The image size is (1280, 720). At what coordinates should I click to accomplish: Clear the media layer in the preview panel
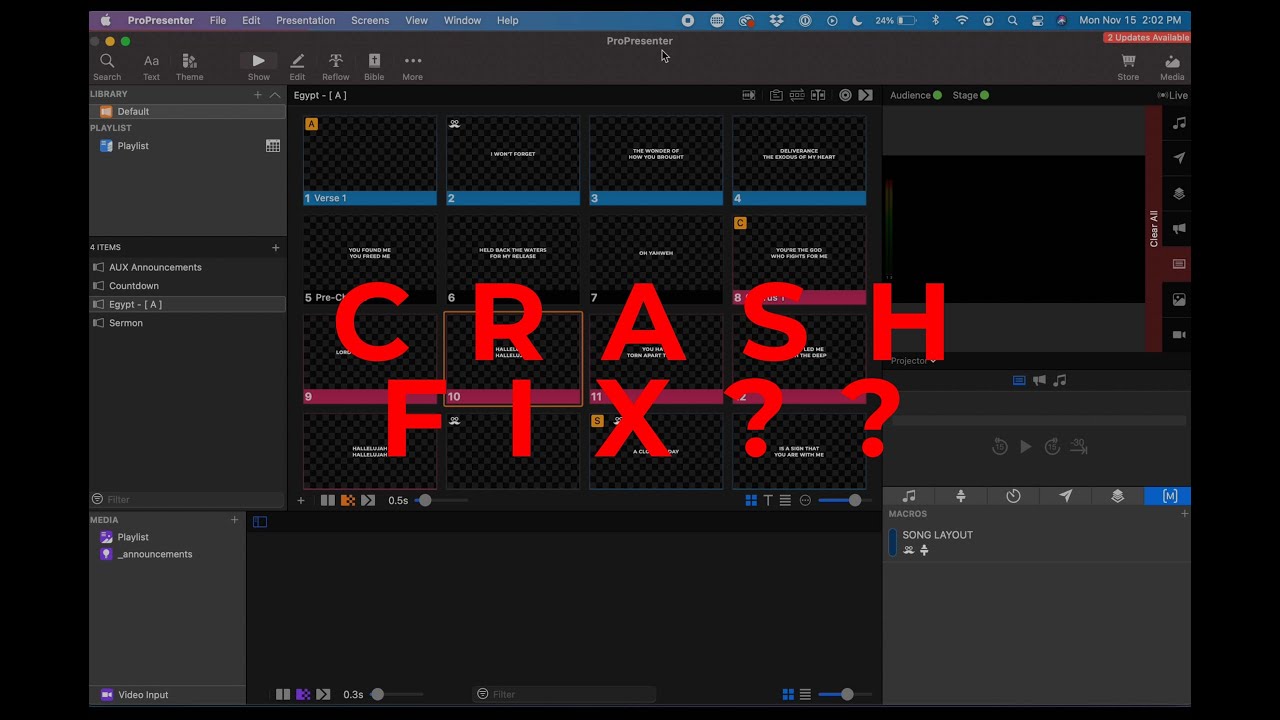pos(1179,299)
